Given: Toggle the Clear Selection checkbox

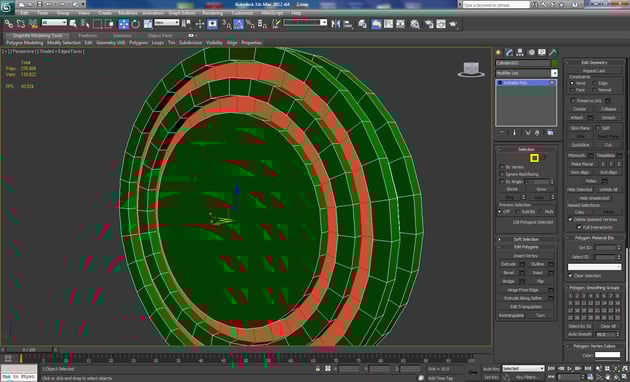Looking at the screenshot, I should (570, 276).
